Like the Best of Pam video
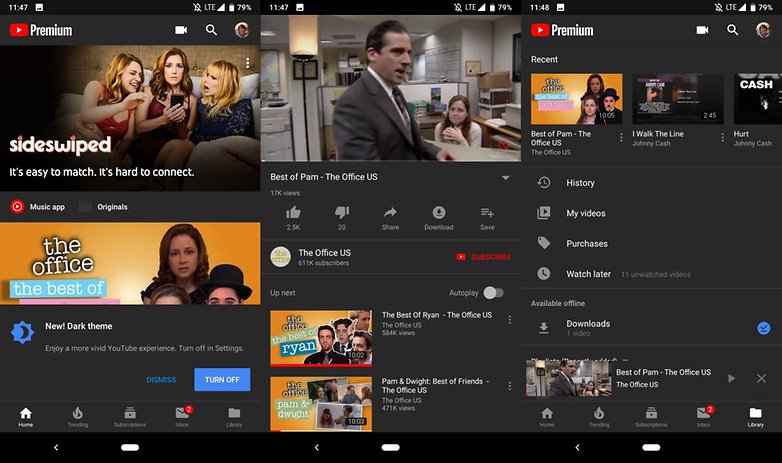 (x=293, y=218)
